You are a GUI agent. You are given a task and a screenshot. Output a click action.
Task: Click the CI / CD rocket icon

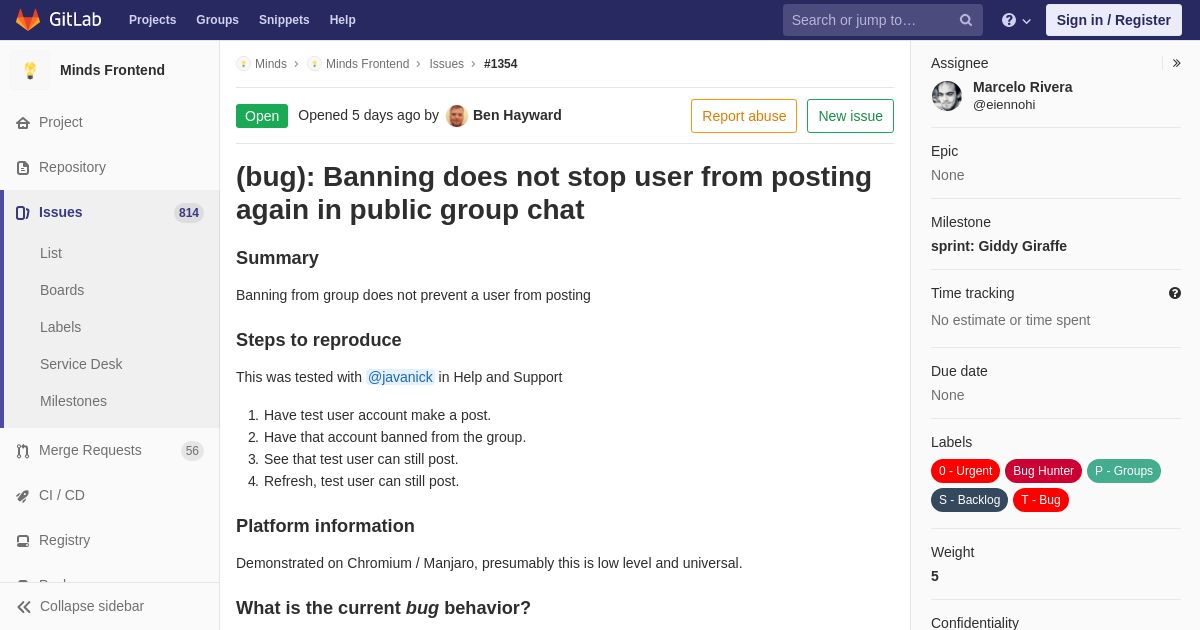point(23,496)
